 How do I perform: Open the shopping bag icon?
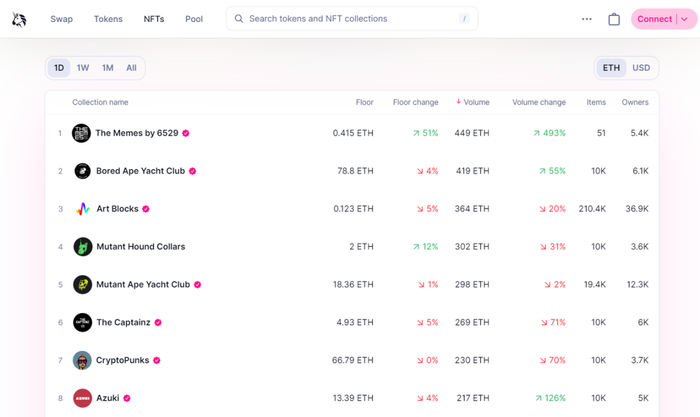point(614,19)
